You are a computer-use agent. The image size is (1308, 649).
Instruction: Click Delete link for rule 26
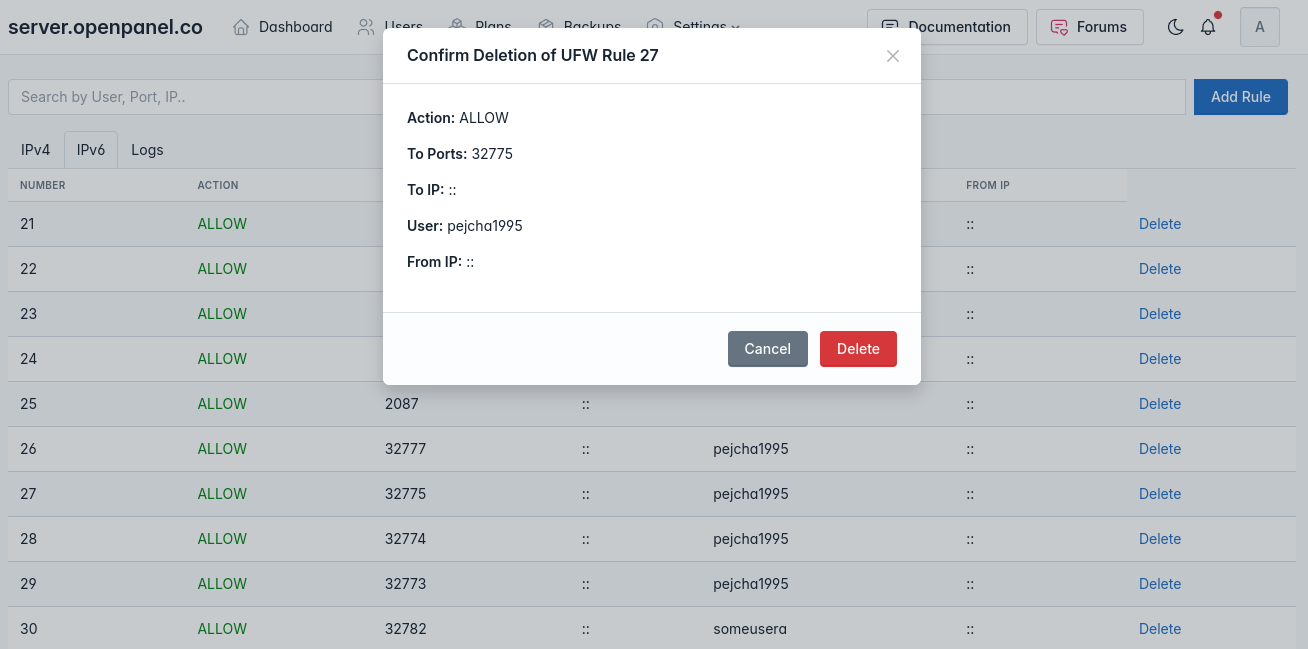click(1160, 449)
